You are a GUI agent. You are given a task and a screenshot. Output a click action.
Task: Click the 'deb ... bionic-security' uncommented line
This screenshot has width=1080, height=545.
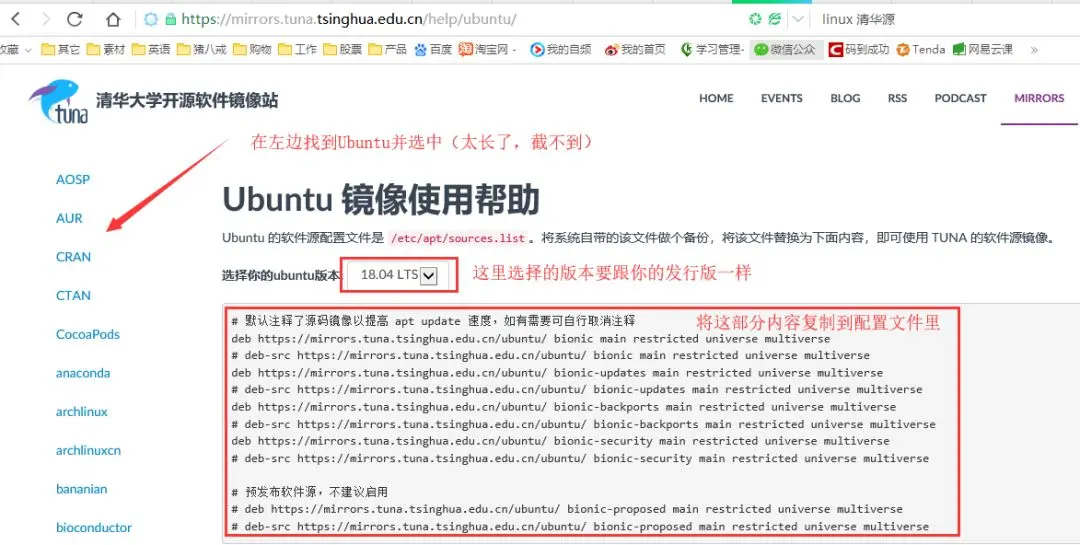(x=560, y=441)
